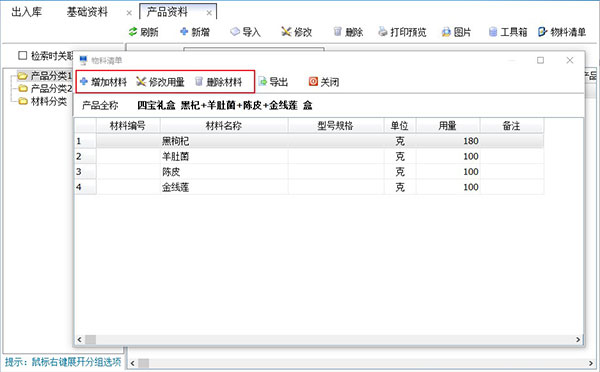Image resolution: width=600 pixels, height=372 pixels.
Task: Close the 物料清单 dialog window
Action: (570, 60)
